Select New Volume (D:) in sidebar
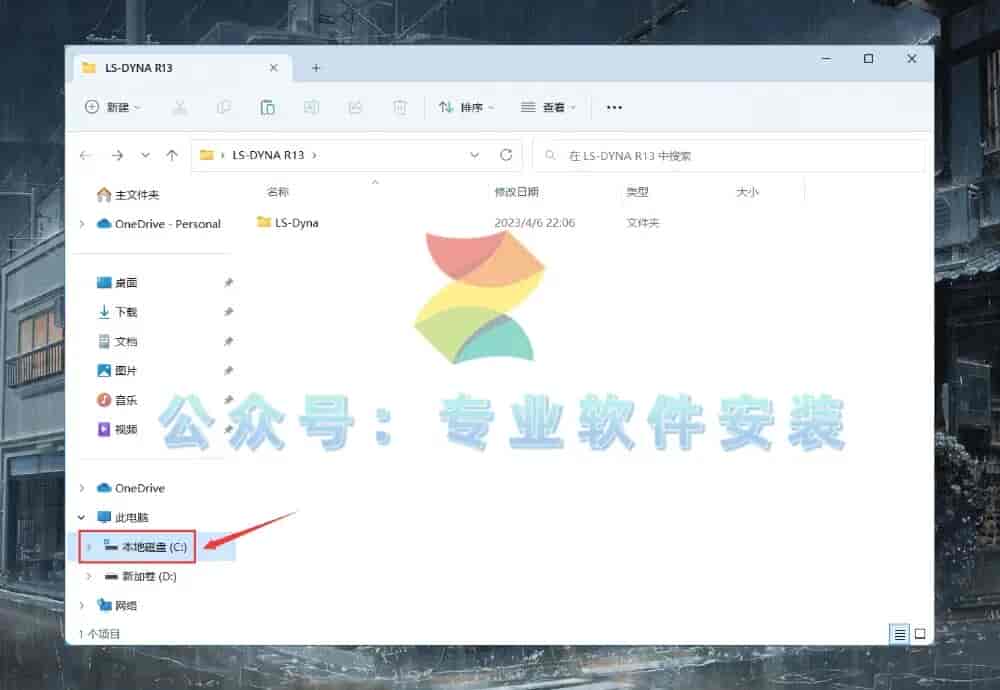The height and width of the screenshot is (690, 1000). click(x=140, y=576)
